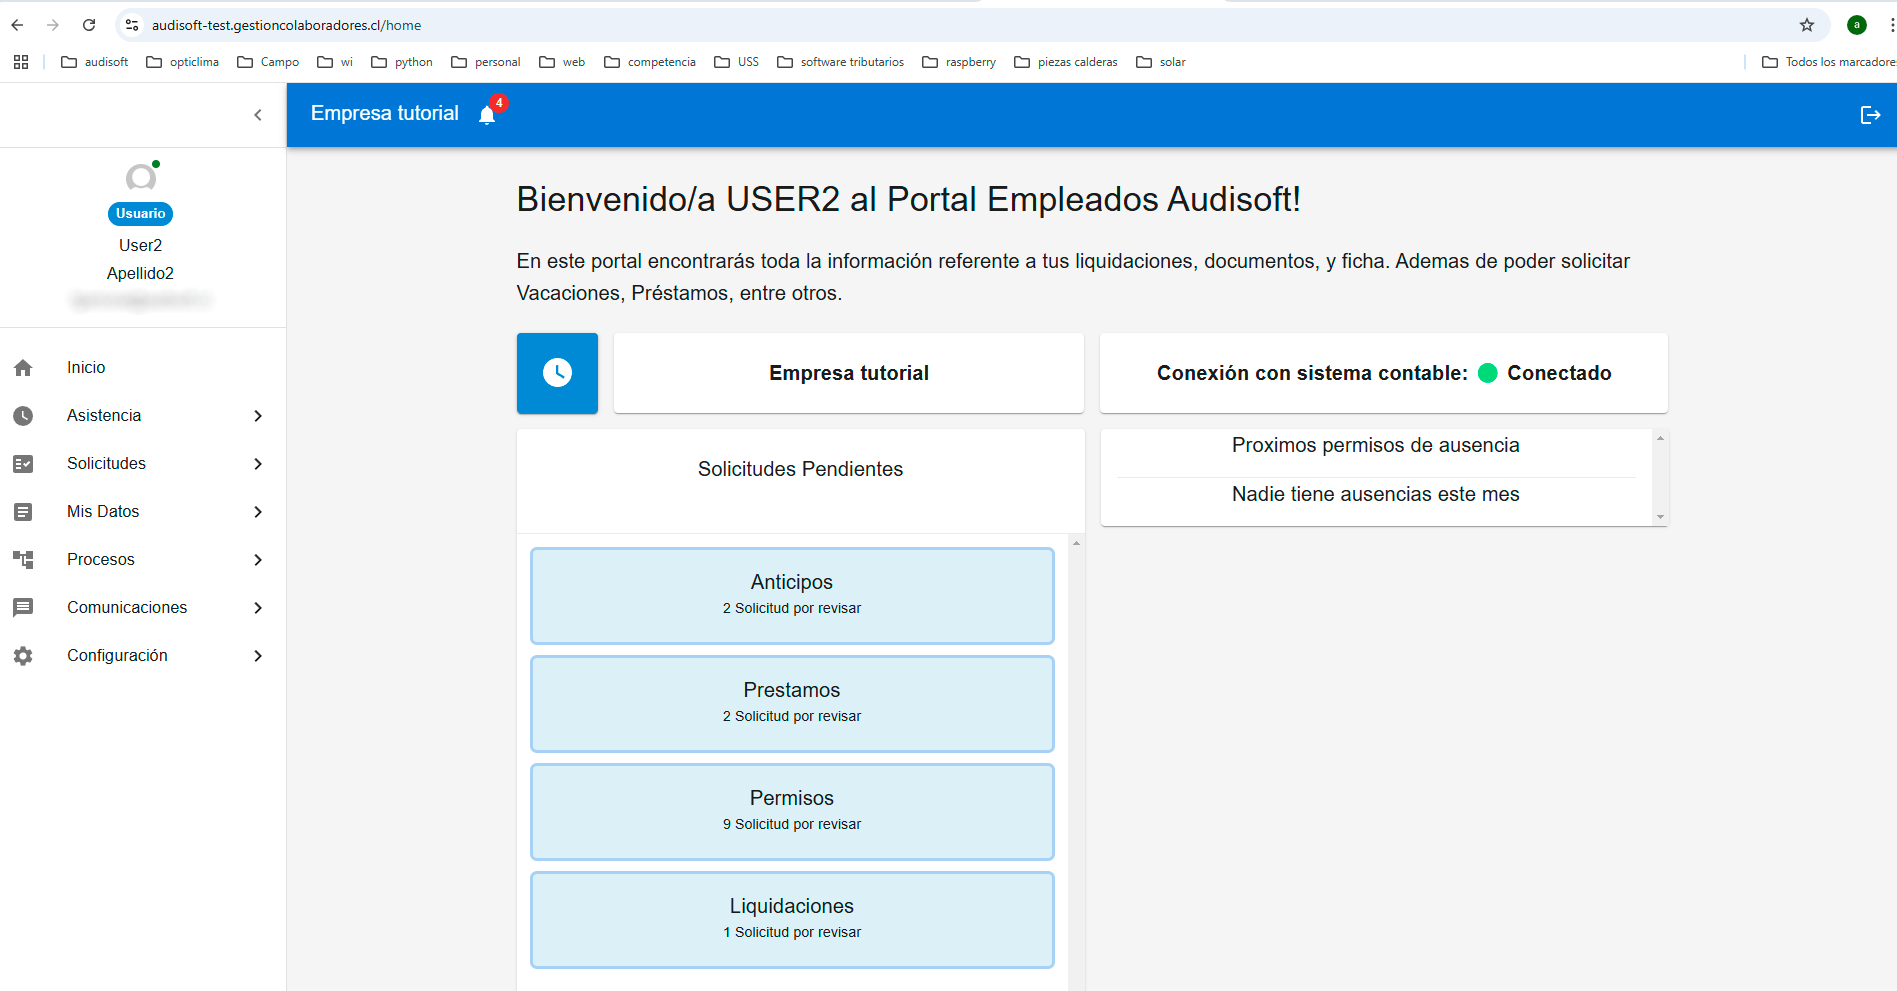The image size is (1897, 991).
Task: Select the Inicio home icon in sidebar
Action: pos(24,367)
